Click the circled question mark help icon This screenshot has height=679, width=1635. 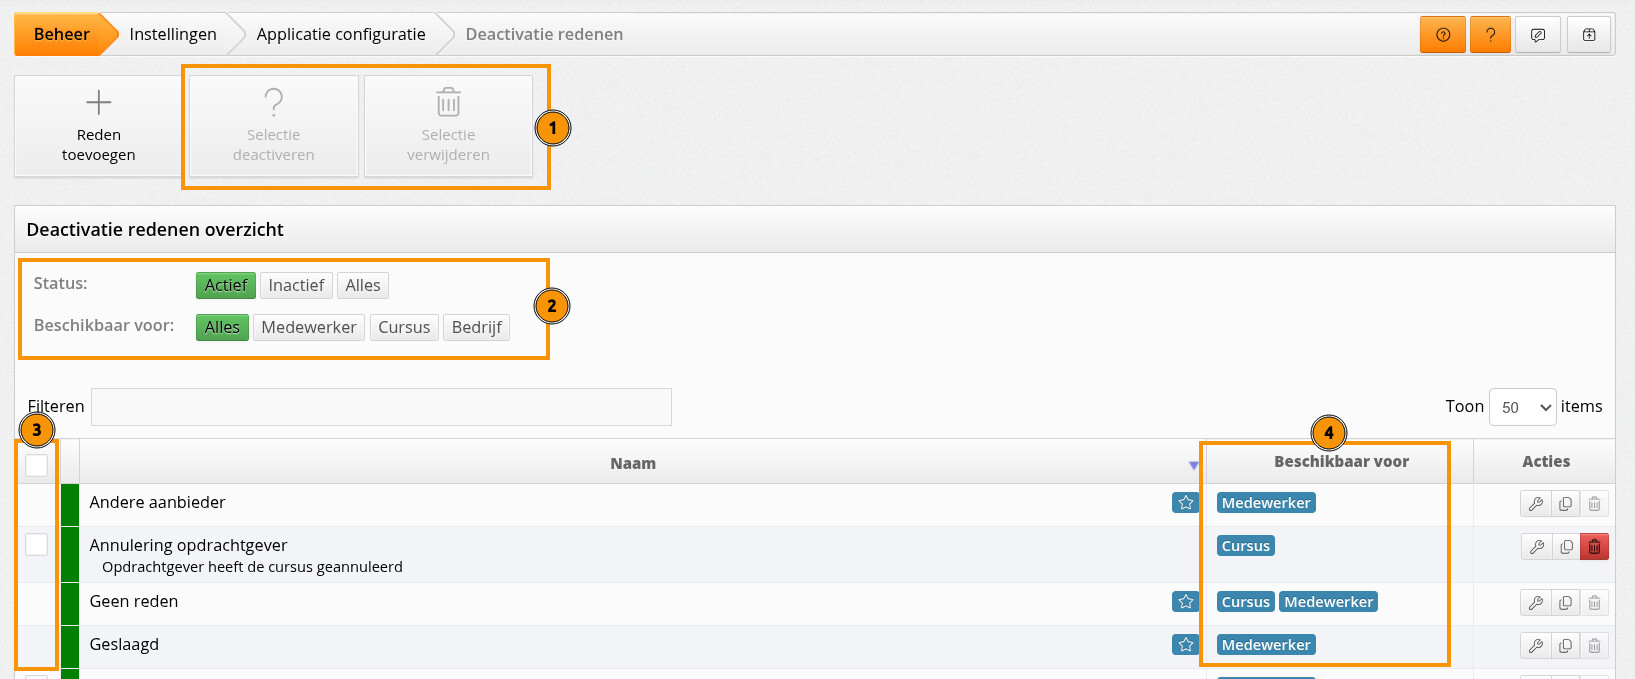pos(1442,35)
